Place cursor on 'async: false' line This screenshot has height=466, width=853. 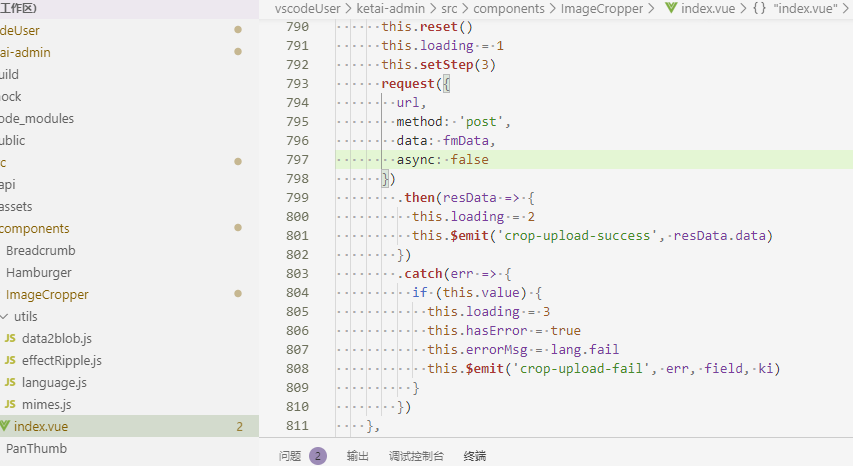(442, 159)
